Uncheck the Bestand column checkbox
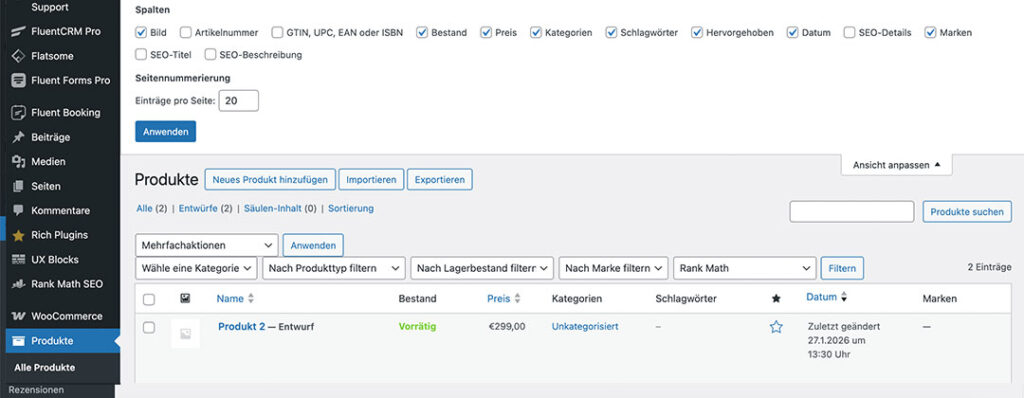 422,32
